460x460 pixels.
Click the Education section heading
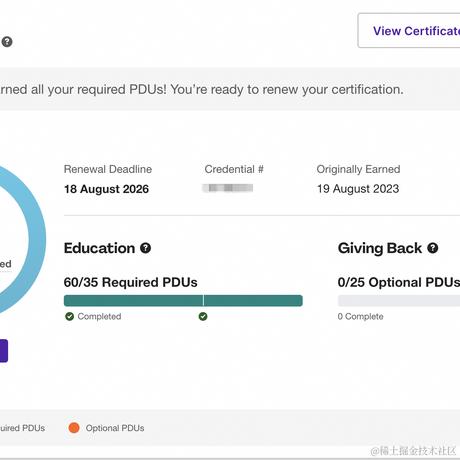click(x=99, y=248)
